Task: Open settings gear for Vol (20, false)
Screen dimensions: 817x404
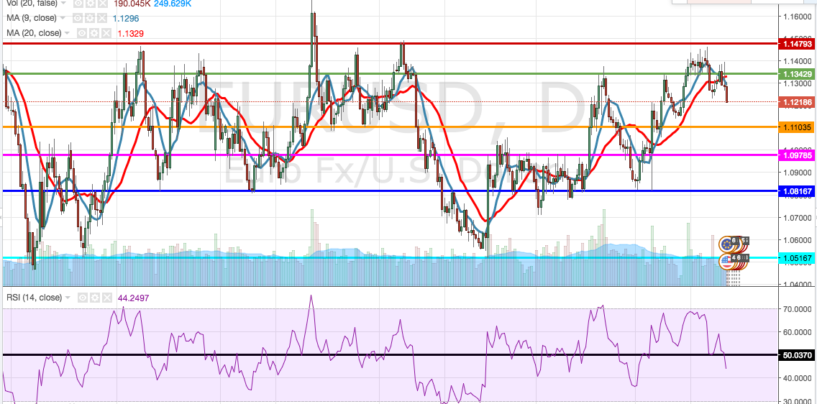Action: point(91,3)
